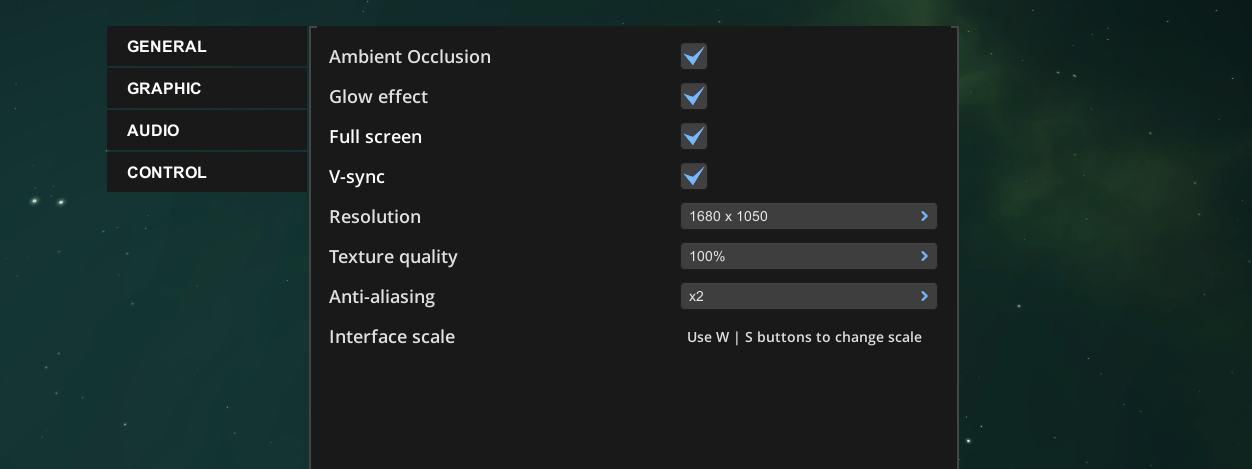Click the Interface scale label

[x=392, y=337]
